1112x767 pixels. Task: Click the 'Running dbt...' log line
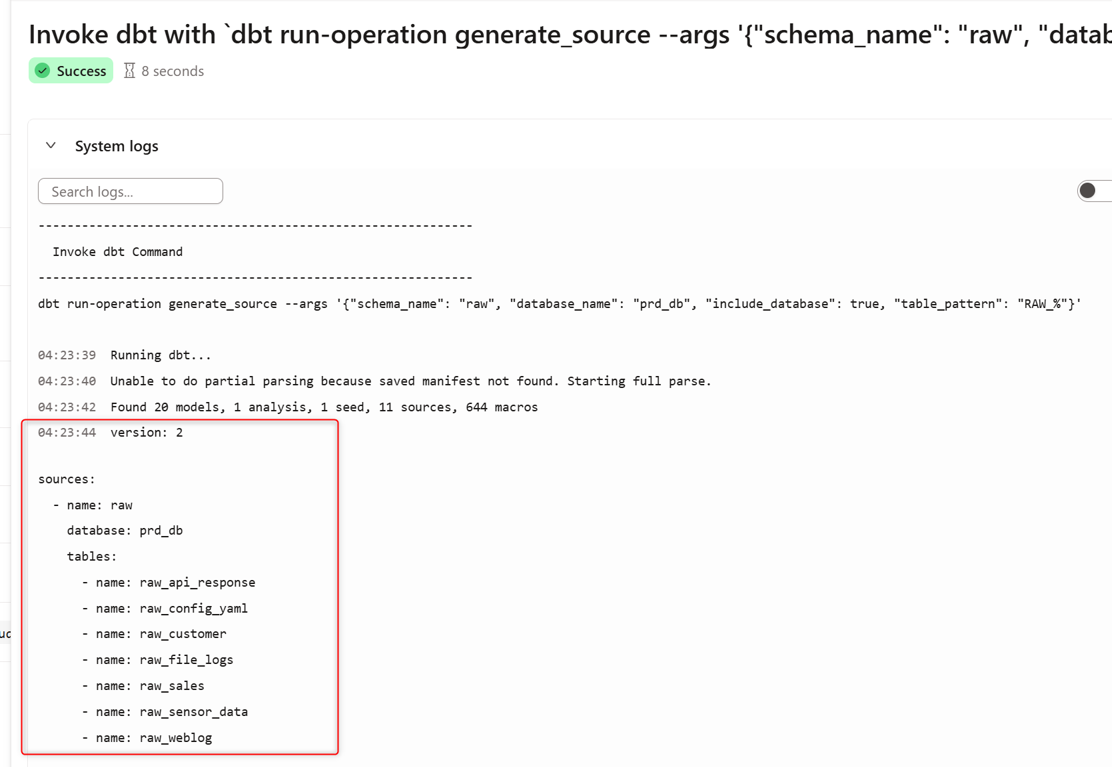pos(161,355)
